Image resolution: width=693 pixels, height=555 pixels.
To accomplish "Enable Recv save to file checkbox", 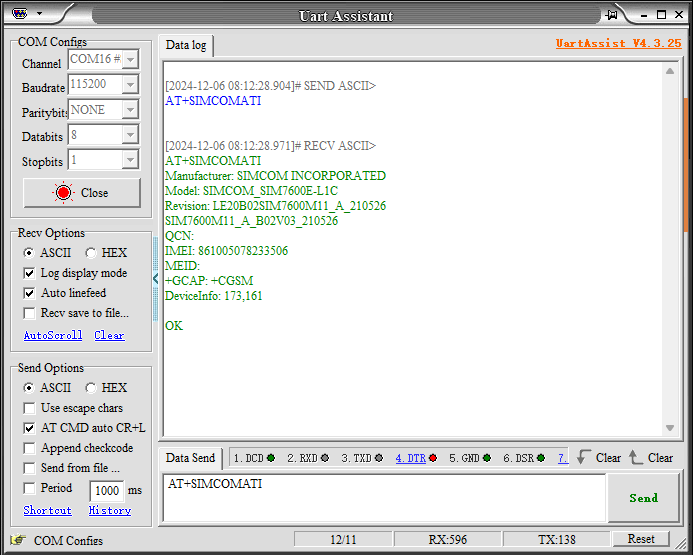I will pyautogui.click(x=30, y=313).
